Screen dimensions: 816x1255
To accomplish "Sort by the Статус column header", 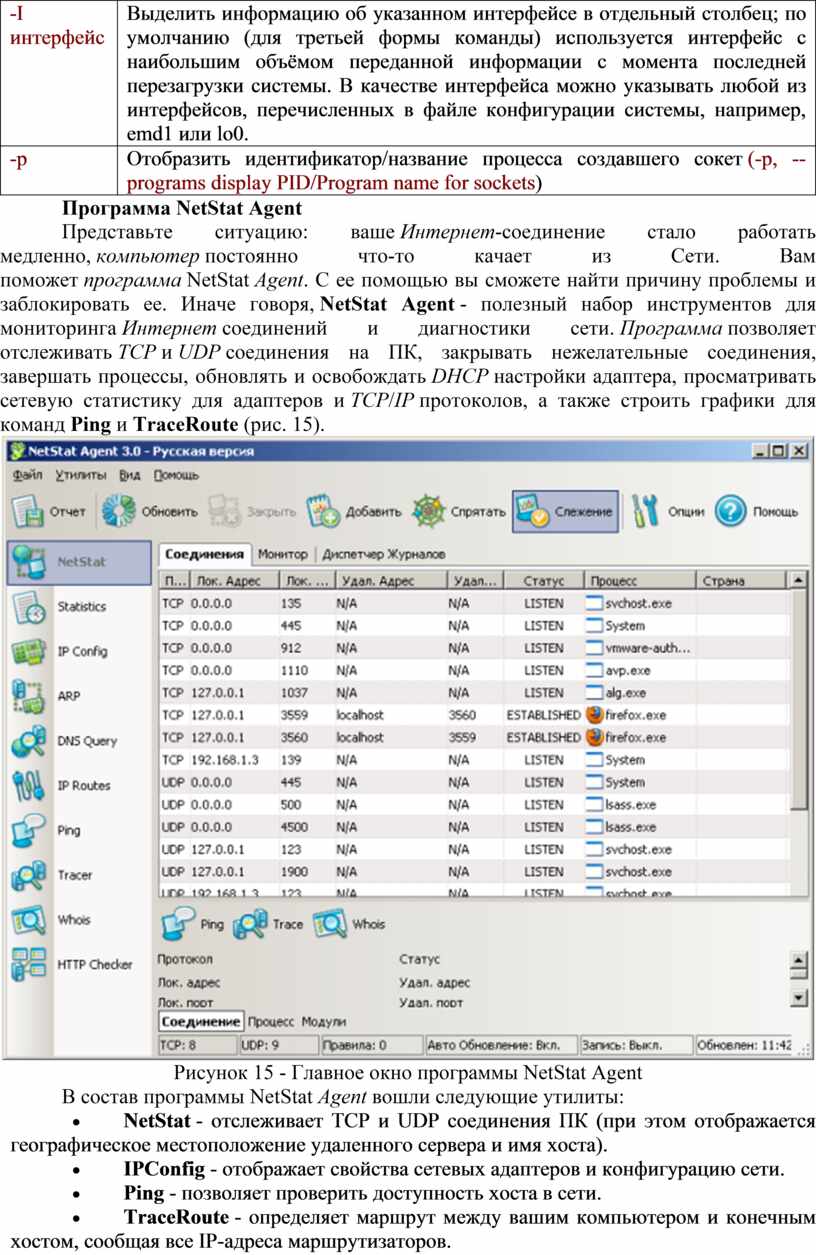I will [544, 580].
